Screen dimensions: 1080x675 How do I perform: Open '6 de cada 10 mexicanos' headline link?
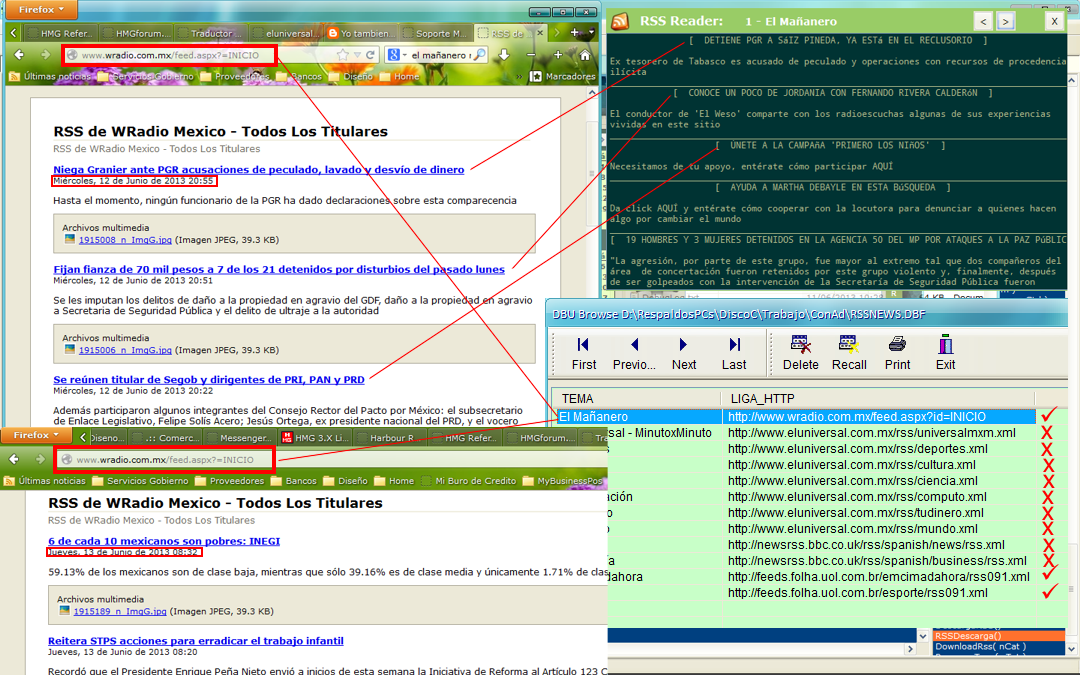[x=164, y=541]
